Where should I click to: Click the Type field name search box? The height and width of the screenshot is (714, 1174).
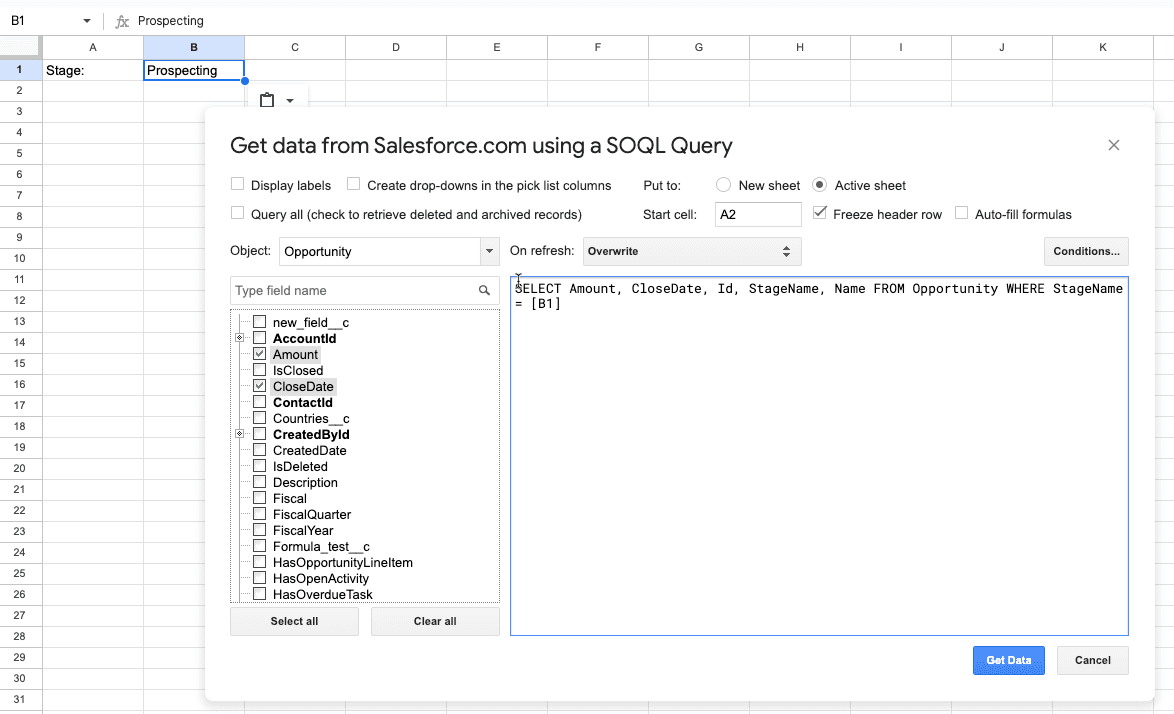pyautogui.click(x=364, y=290)
